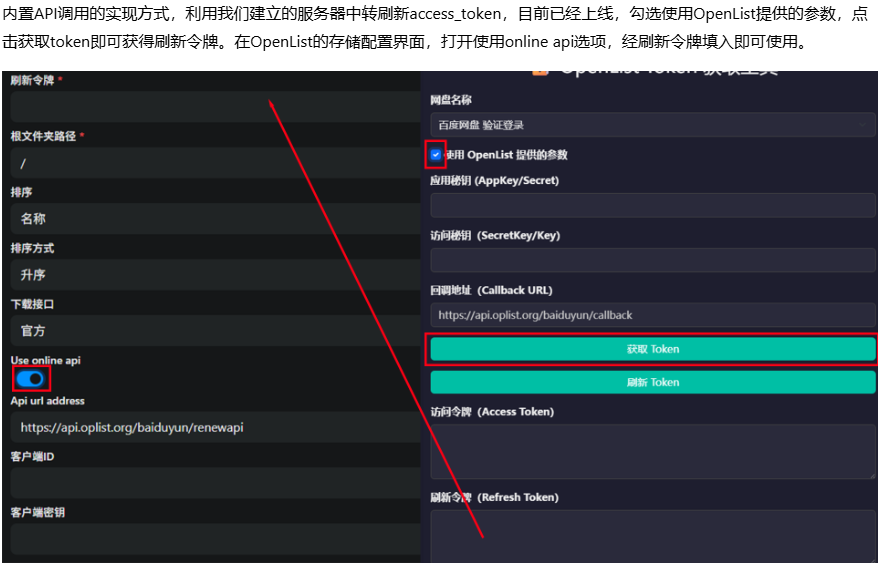Click the 根文件夹路径 field containing a slash
Image resolution: width=885 pixels, height=569 pixels.
click(214, 163)
